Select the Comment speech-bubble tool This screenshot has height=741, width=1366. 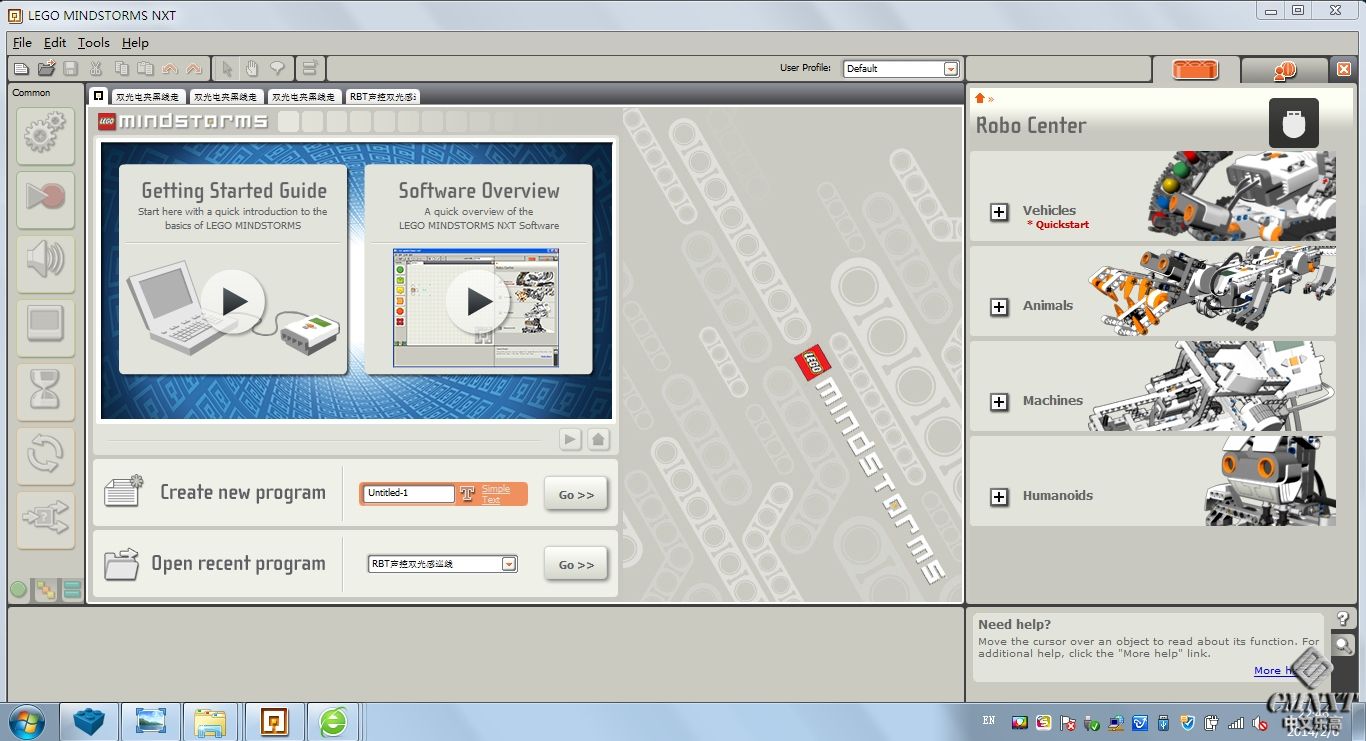[277, 68]
